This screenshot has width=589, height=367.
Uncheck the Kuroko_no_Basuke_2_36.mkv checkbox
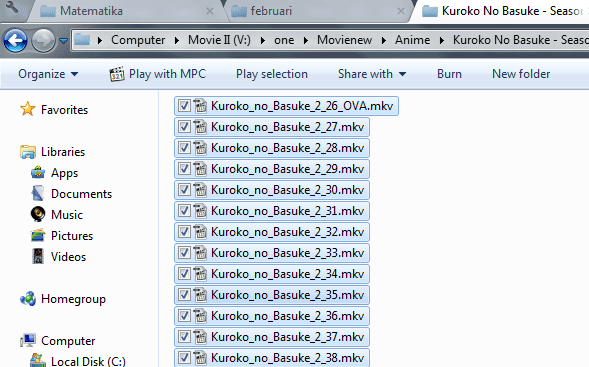(184, 316)
